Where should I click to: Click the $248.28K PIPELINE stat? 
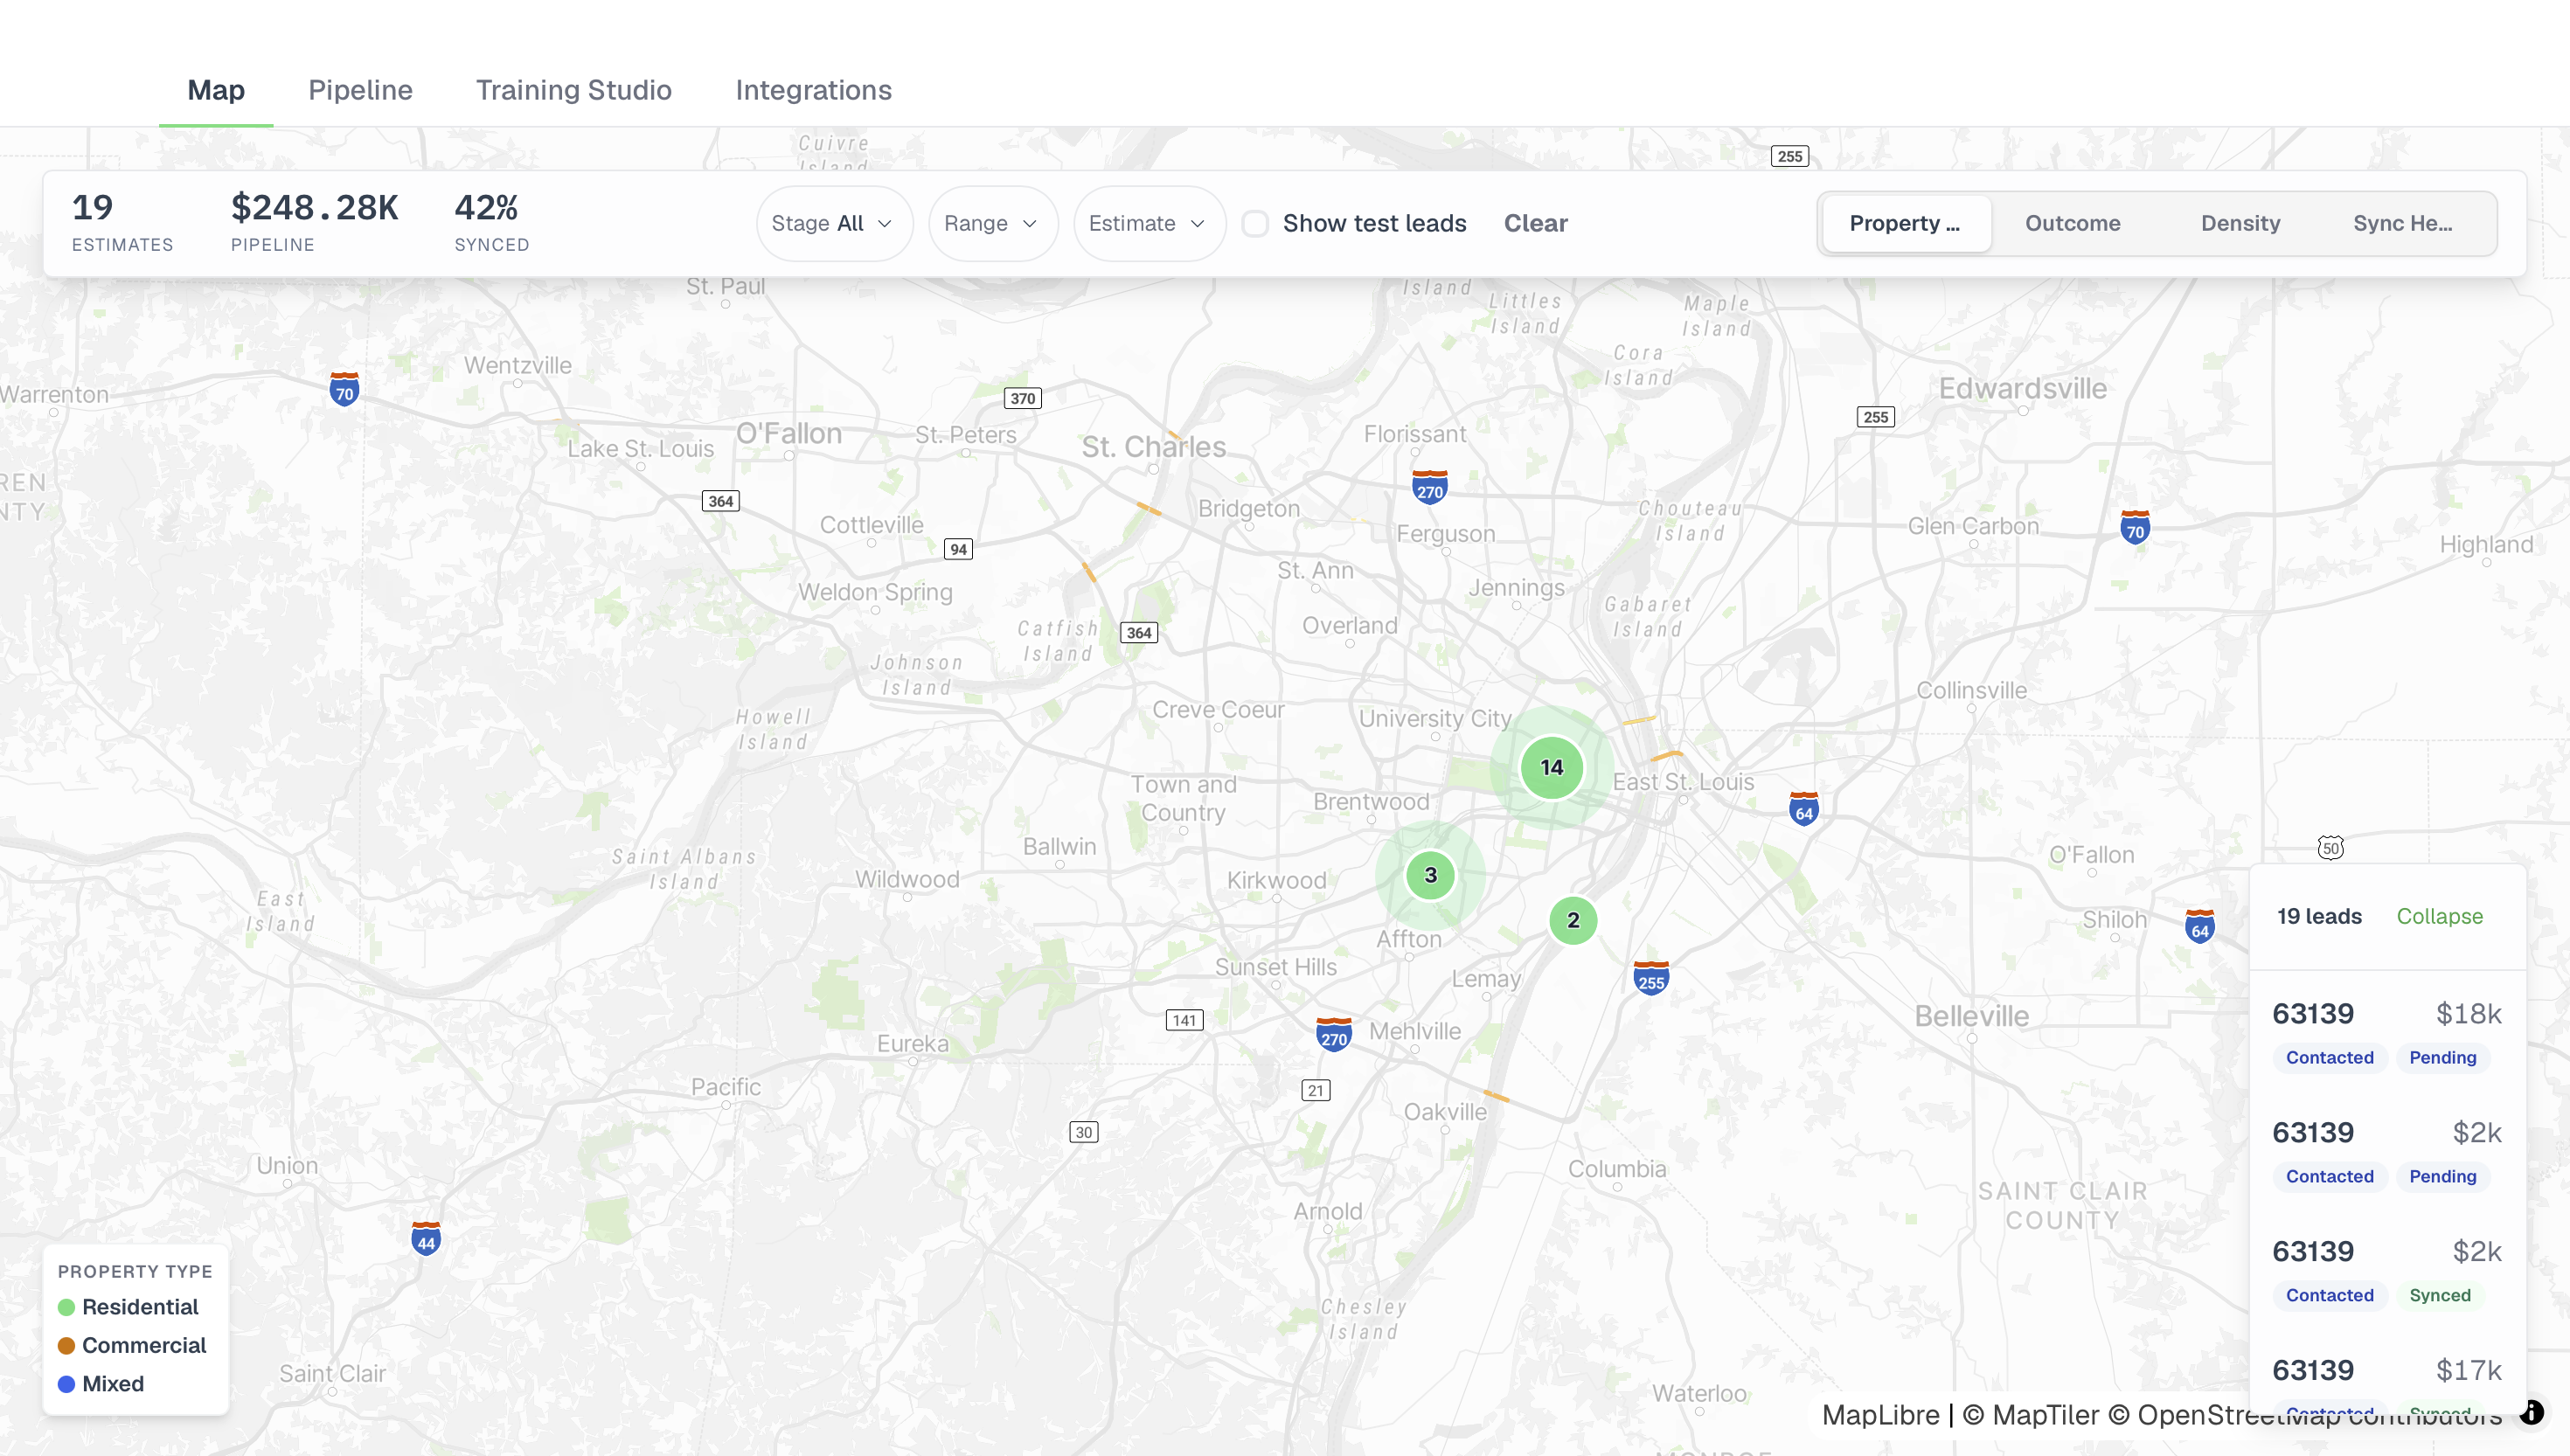tap(315, 222)
